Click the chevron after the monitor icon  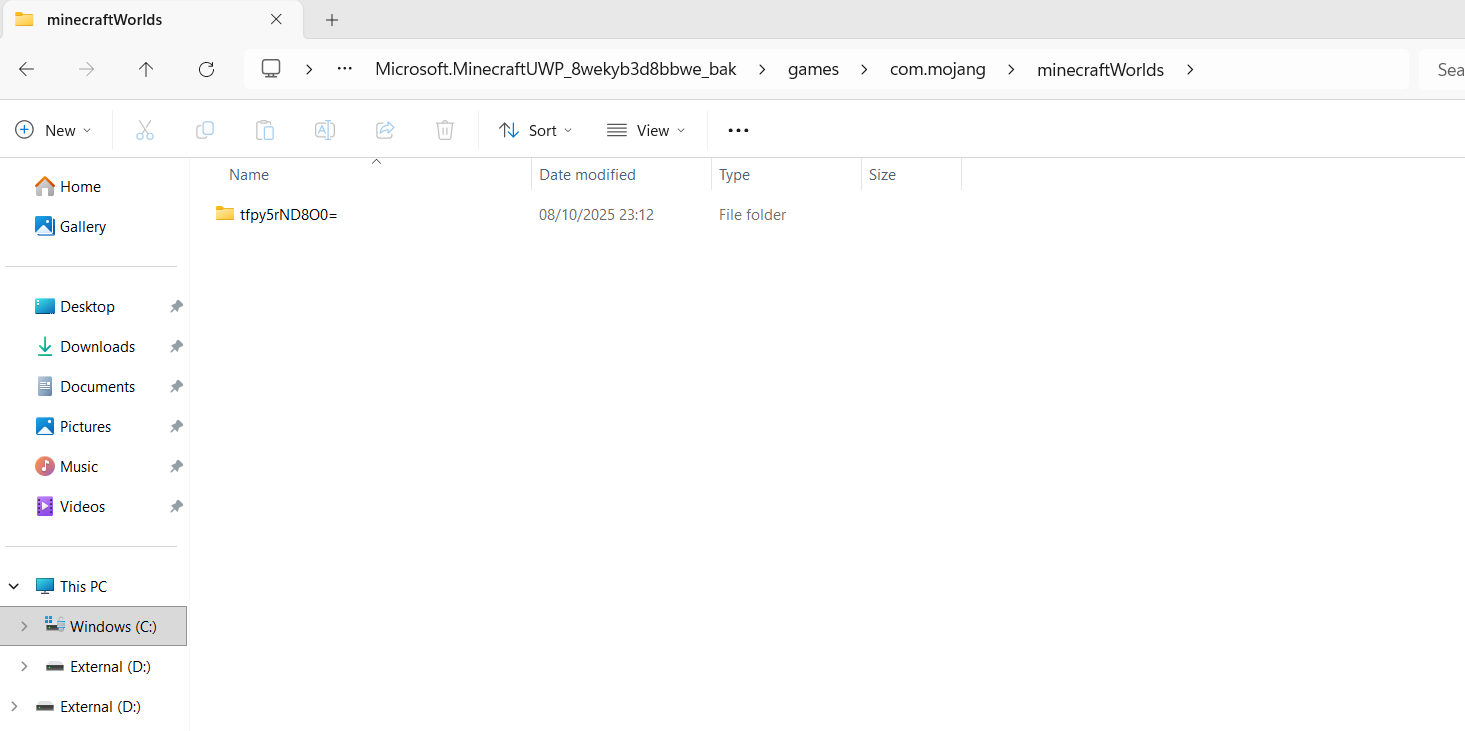310,69
